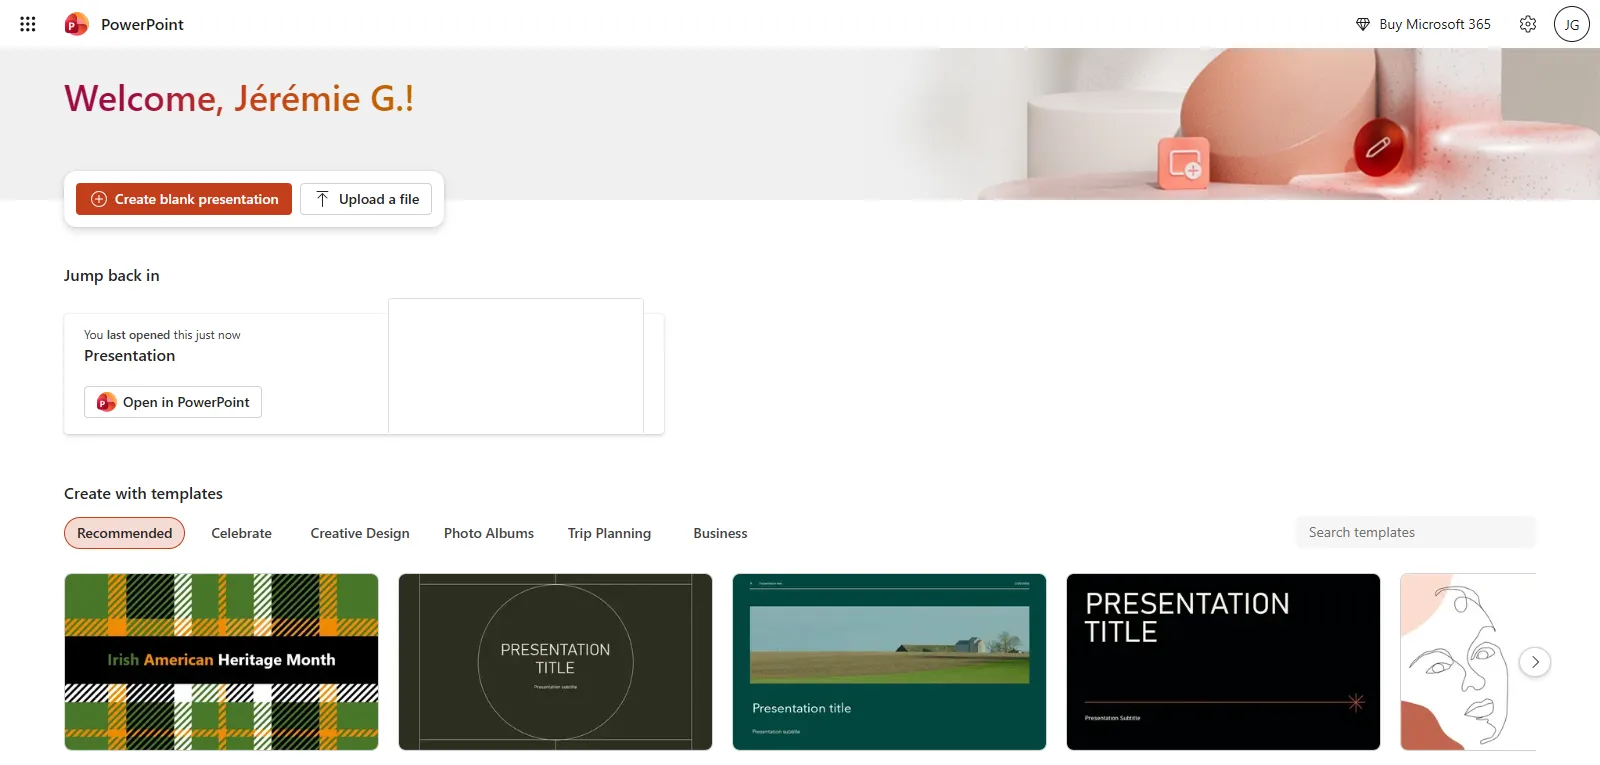Select the Trip Planning template category
This screenshot has height=765, width=1600.
coord(609,533)
